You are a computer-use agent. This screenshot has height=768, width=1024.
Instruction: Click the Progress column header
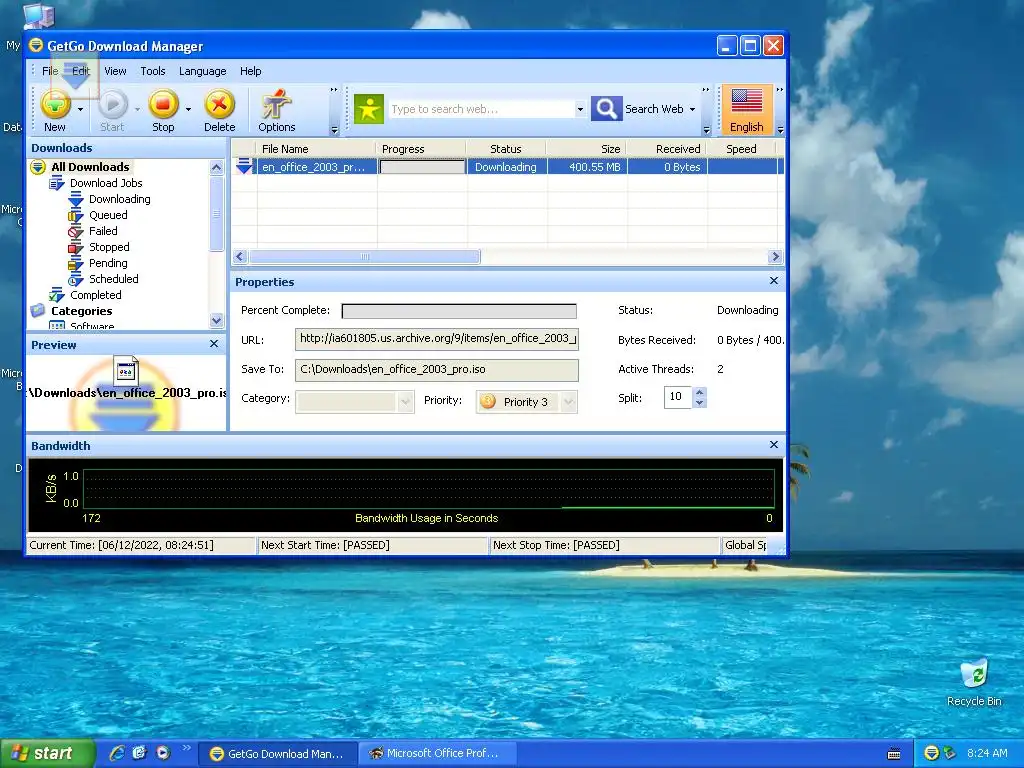[x=421, y=149]
